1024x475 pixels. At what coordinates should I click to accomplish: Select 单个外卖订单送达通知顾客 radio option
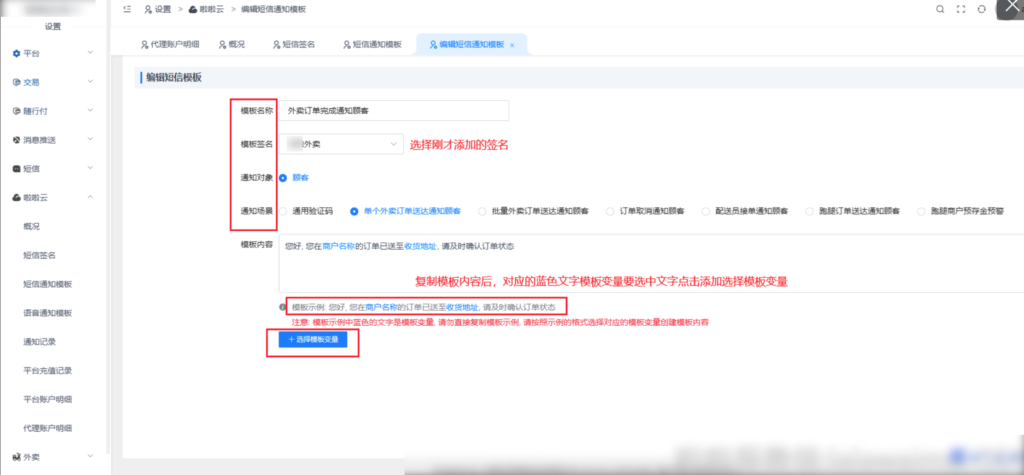click(x=354, y=211)
